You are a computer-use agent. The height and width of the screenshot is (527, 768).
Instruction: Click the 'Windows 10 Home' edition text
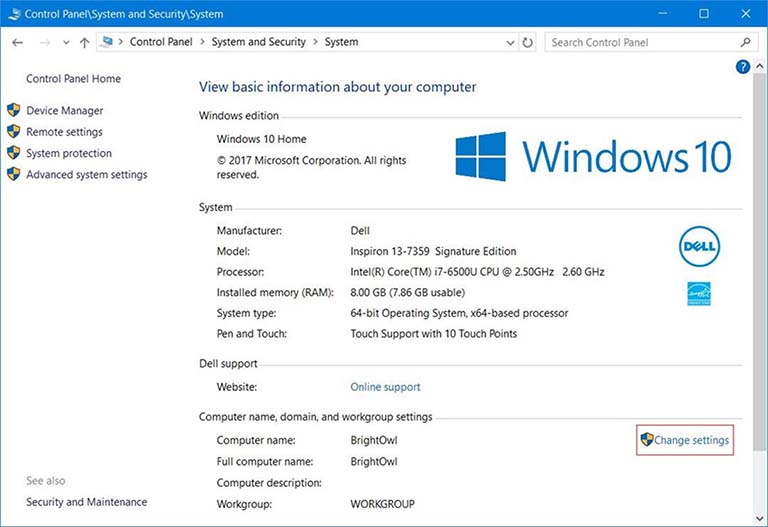tap(262, 139)
